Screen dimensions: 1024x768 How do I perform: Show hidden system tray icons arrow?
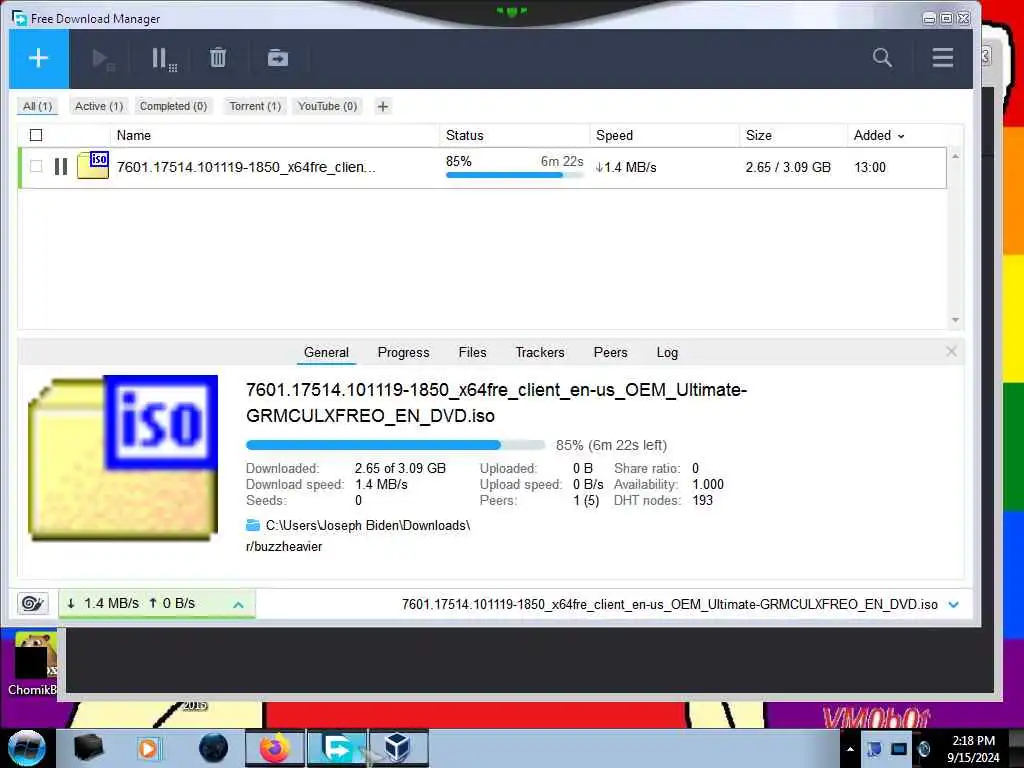[x=850, y=749]
